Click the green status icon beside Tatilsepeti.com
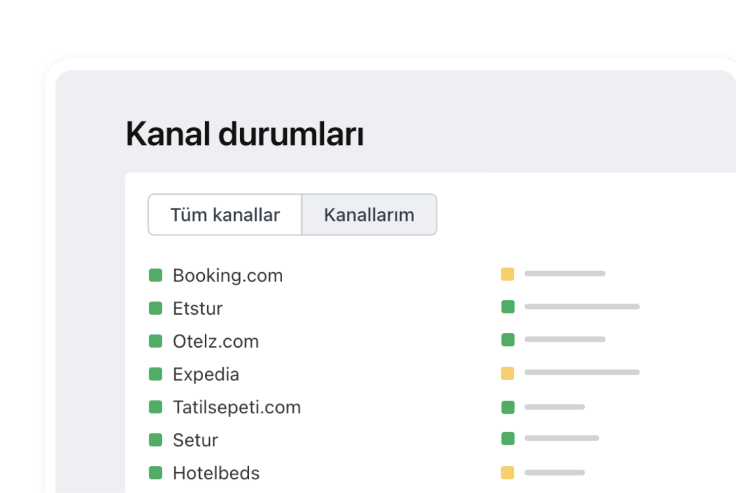The height and width of the screenshot is (493, 736). (155, 407)
